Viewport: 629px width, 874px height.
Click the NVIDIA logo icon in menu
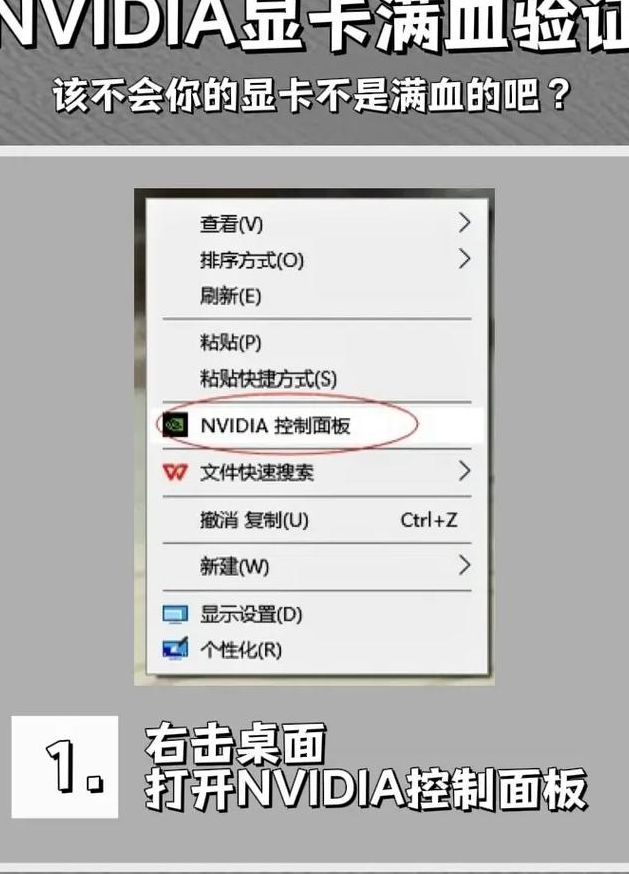tap(174, 425)
